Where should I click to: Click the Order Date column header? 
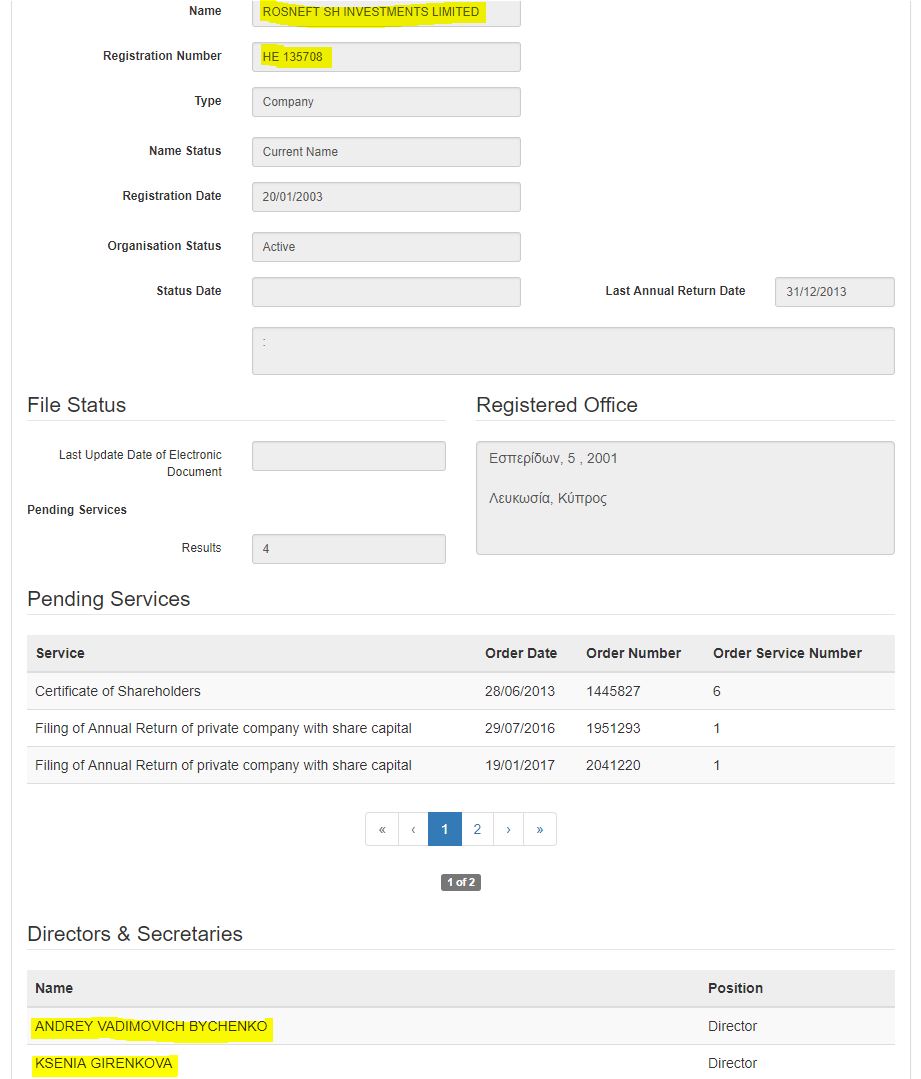point(521,653)
